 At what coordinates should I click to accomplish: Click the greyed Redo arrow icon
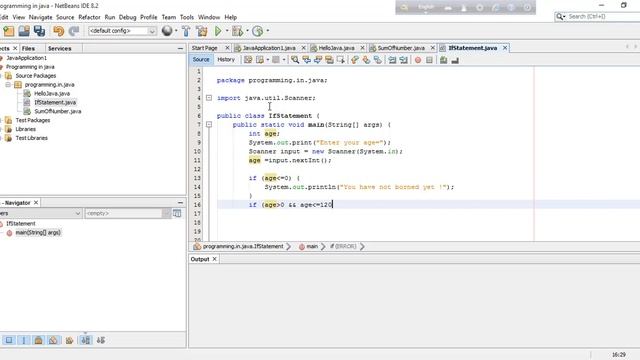click(74, 31)
